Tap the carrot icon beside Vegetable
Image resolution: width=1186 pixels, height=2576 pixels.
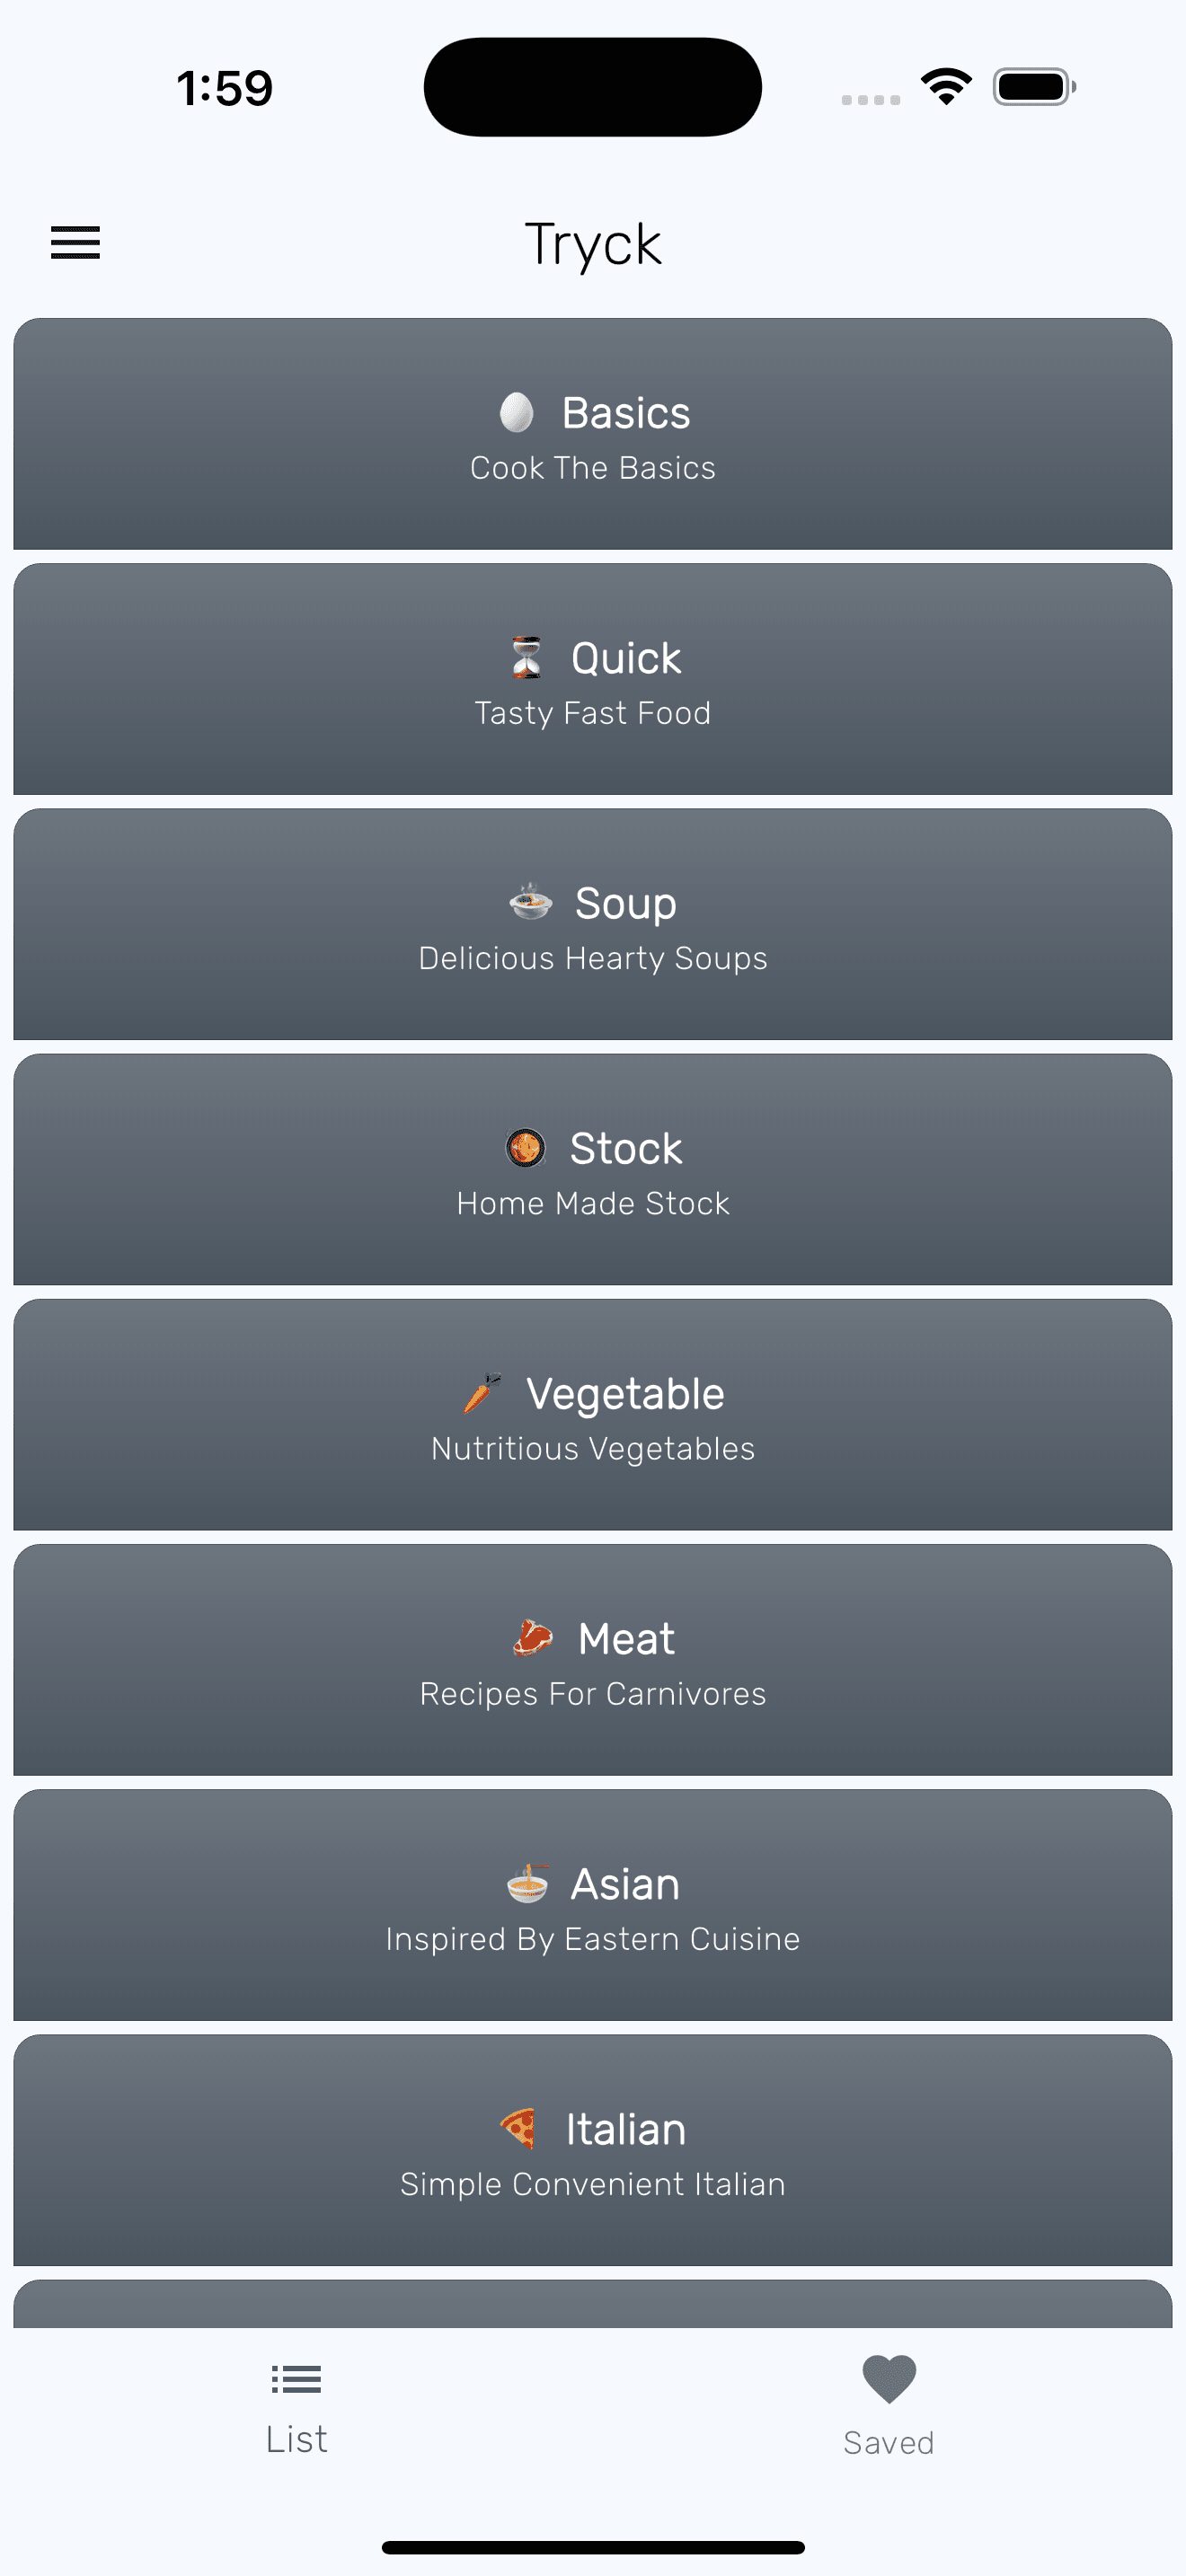point(482,1393)
